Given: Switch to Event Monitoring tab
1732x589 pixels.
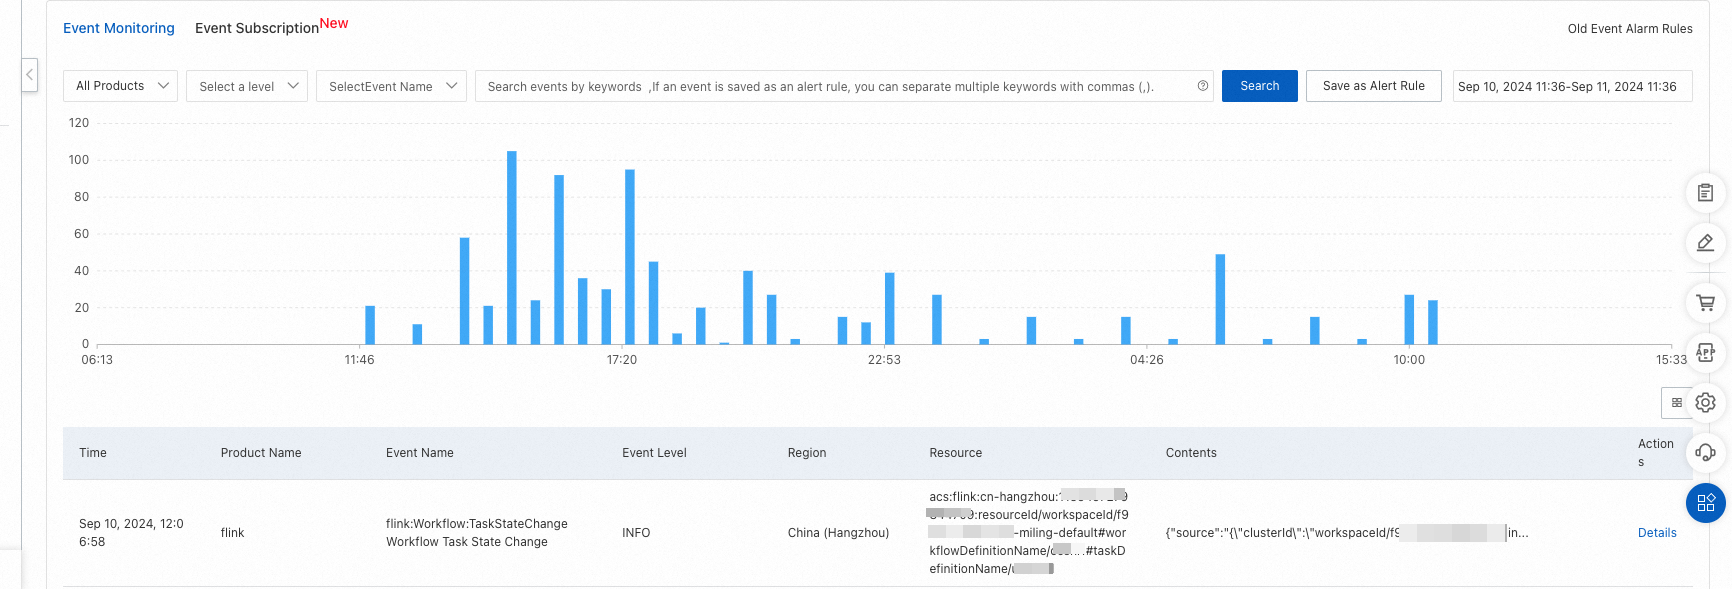Looking at the screenshot, I should pyautogui.click(x=119, y=28).
